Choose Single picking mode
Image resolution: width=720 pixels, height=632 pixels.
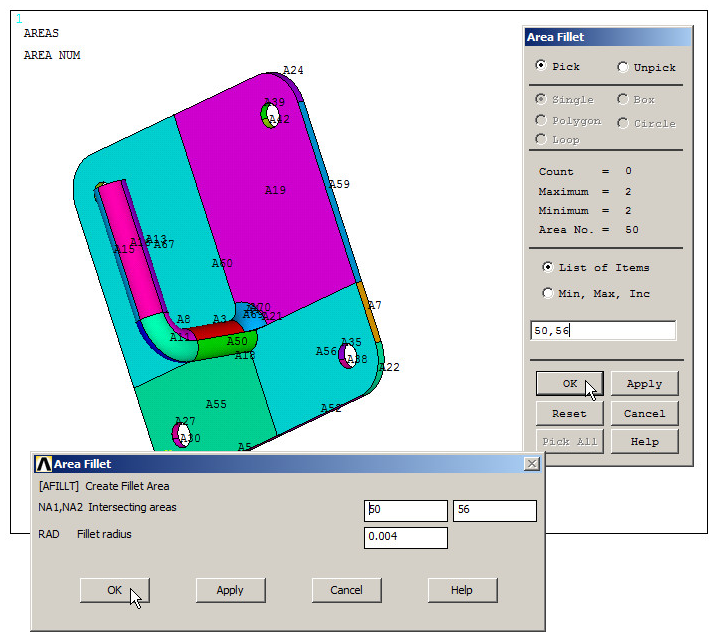[541, 99]
